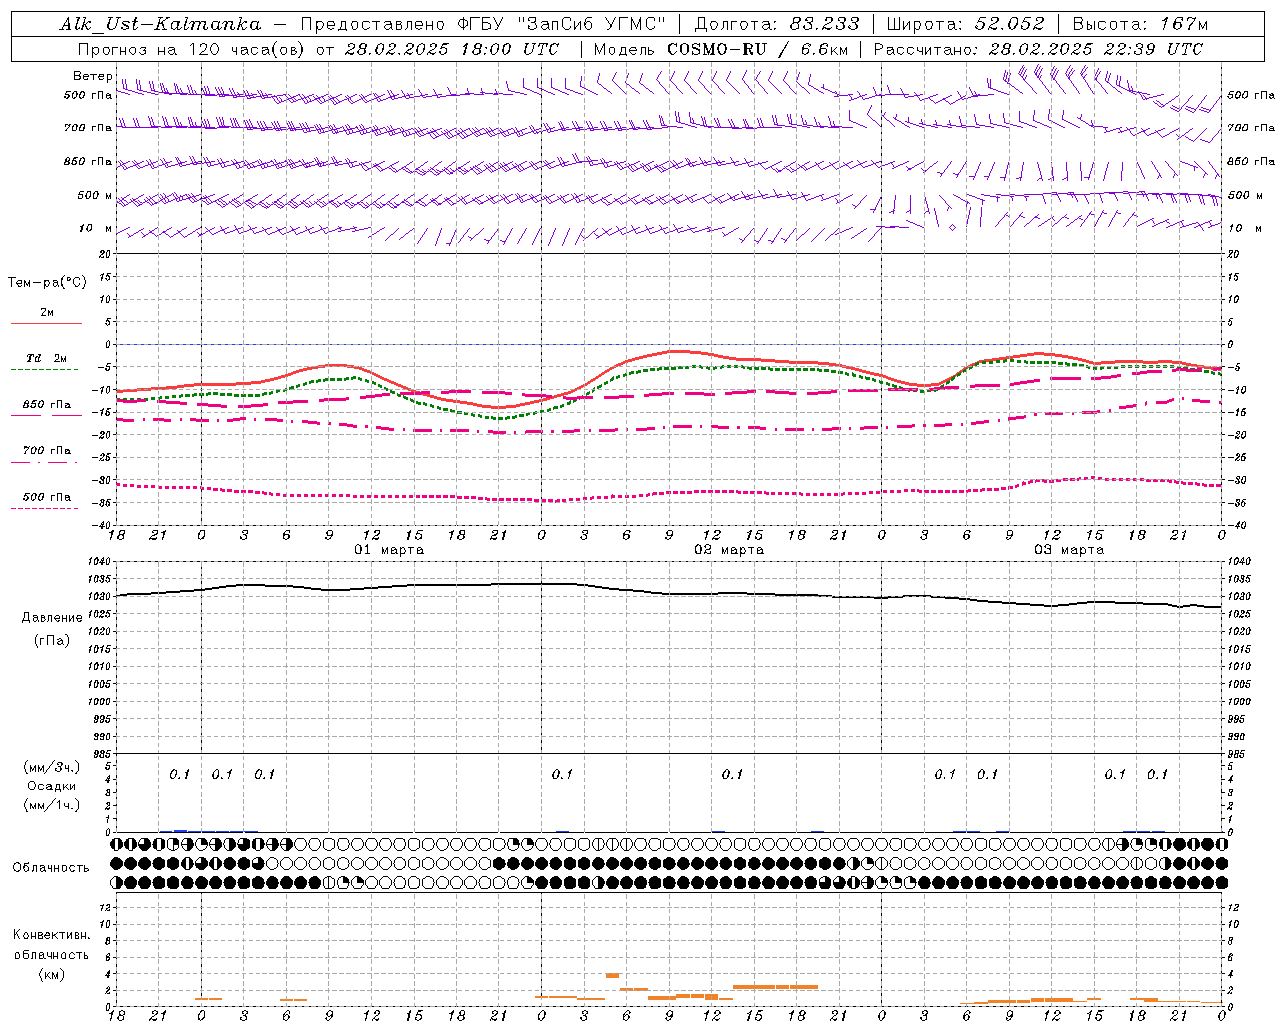The width and height of the screenshot is (1280, 1024).
Task: Click the orange convective bar at 4 km
Action: (x=612, y=975)
